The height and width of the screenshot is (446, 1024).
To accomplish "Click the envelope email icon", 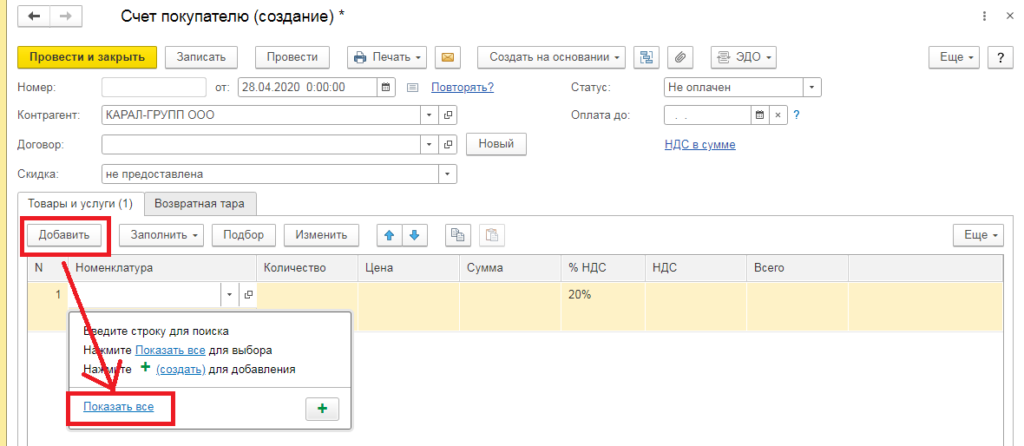I will coord(447,57).
